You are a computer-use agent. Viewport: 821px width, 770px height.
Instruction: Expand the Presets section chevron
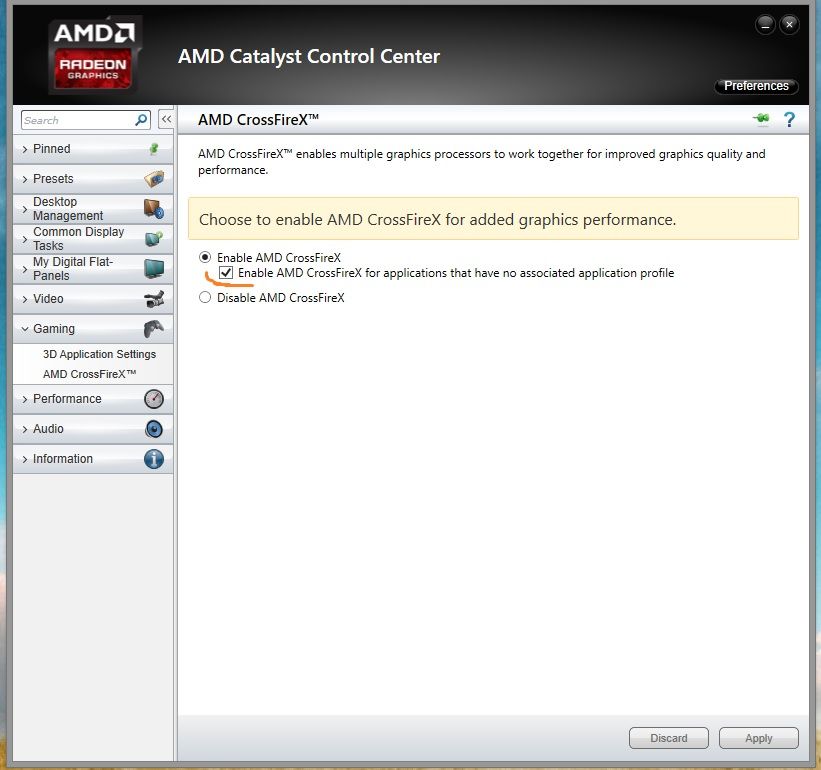25,179
